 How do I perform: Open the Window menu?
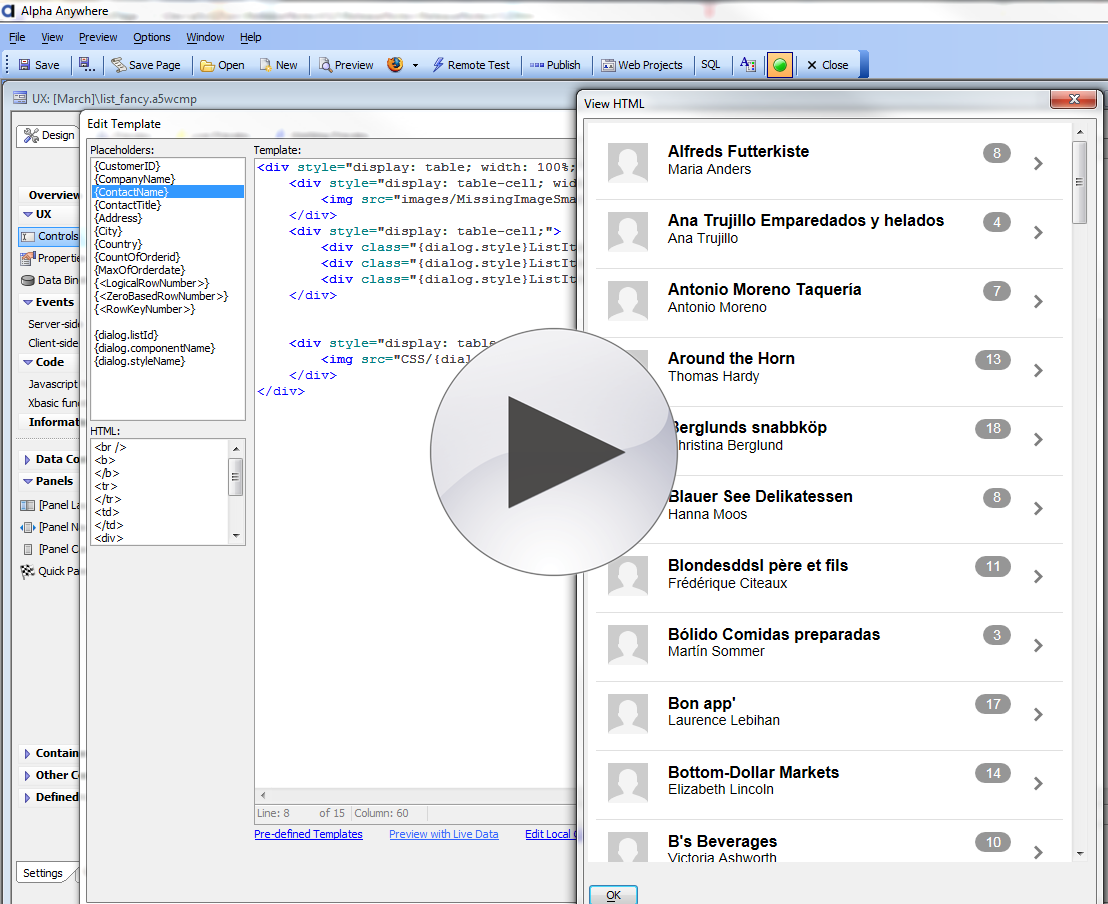point(205,37)
